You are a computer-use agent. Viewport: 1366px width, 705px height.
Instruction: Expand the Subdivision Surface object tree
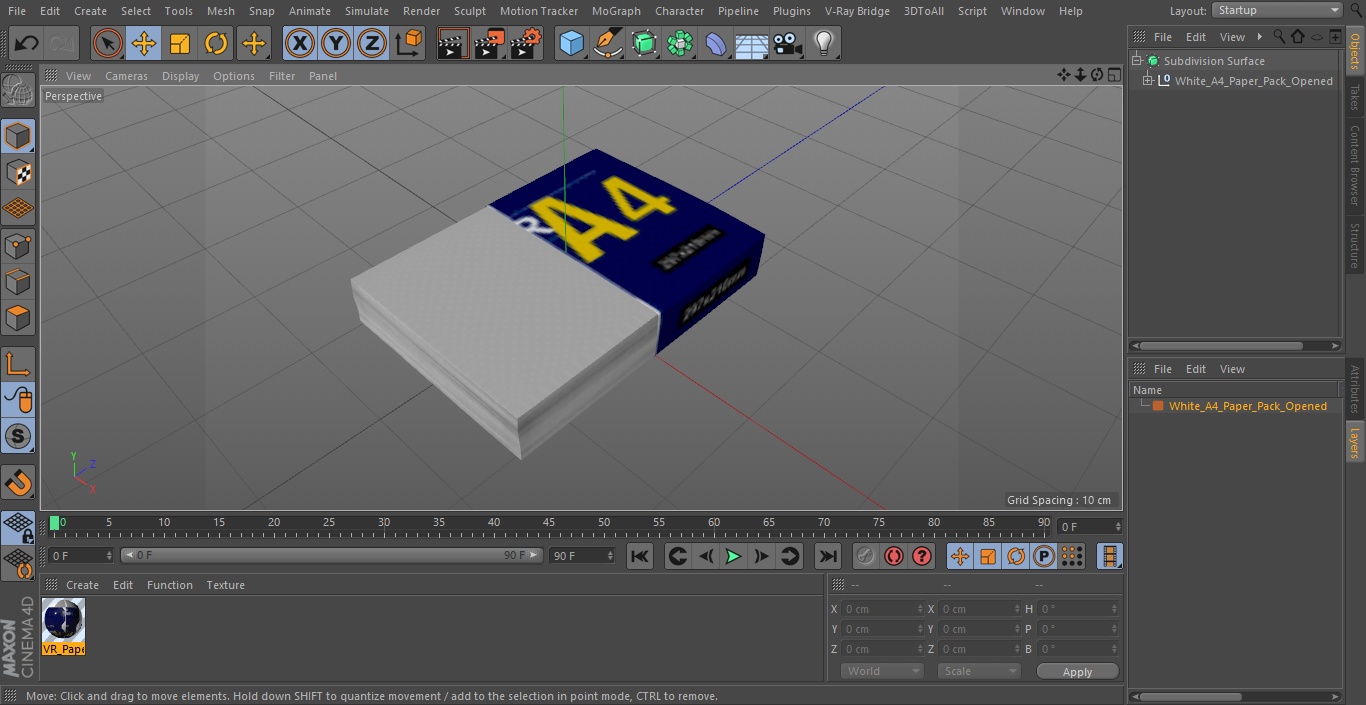point(1137,61)
